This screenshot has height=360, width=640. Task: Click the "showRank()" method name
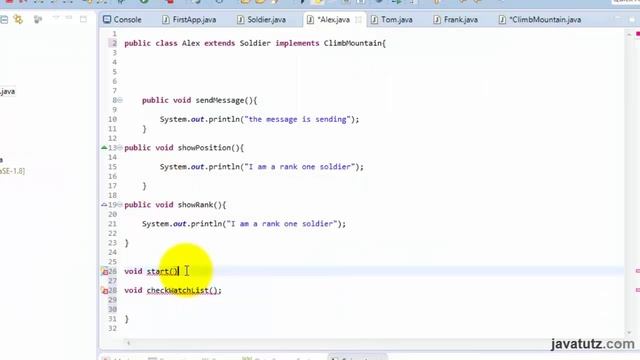coord(200,204)
